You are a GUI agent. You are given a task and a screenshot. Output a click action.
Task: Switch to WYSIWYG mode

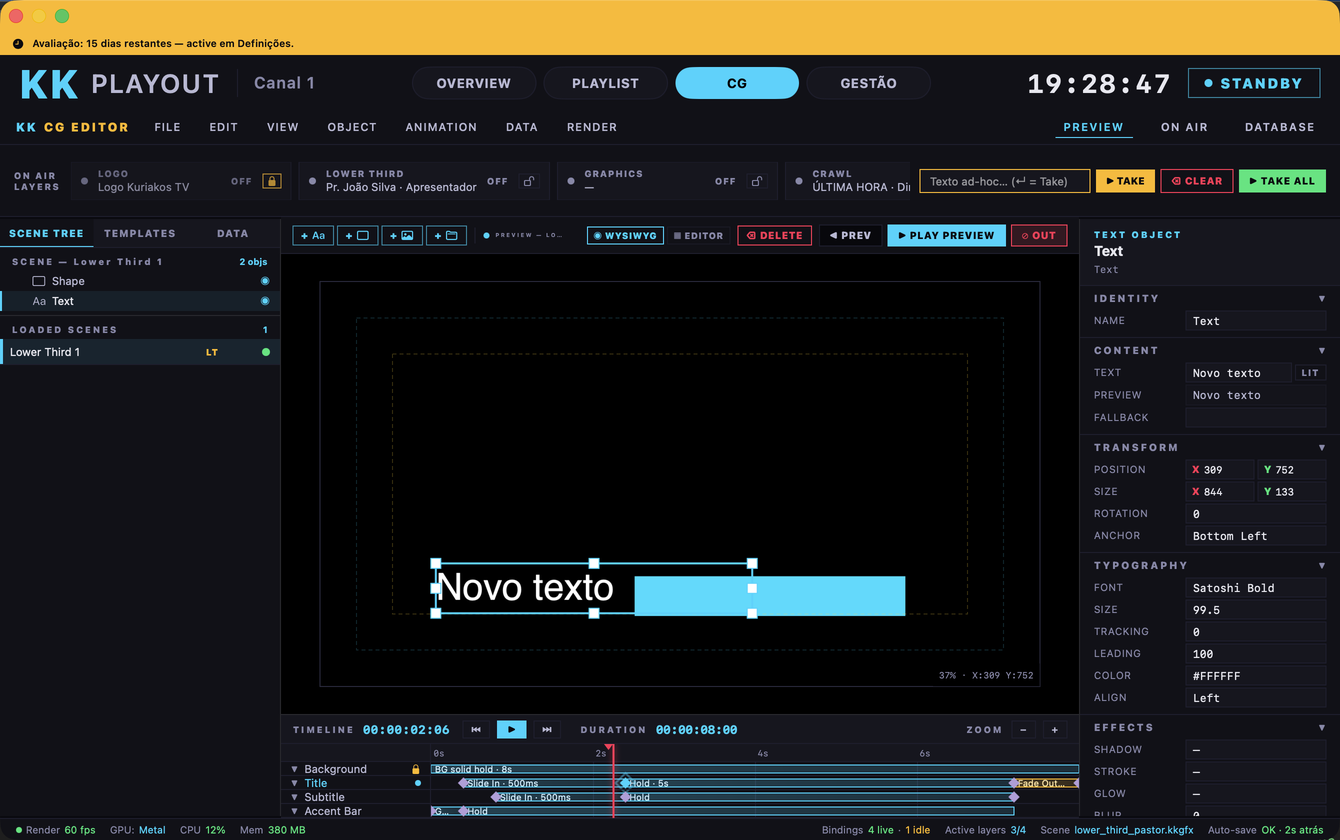pos(625,235)
